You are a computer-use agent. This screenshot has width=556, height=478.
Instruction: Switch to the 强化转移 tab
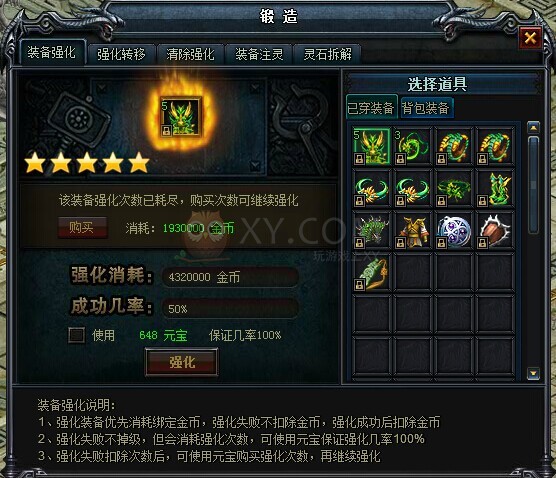121,54
